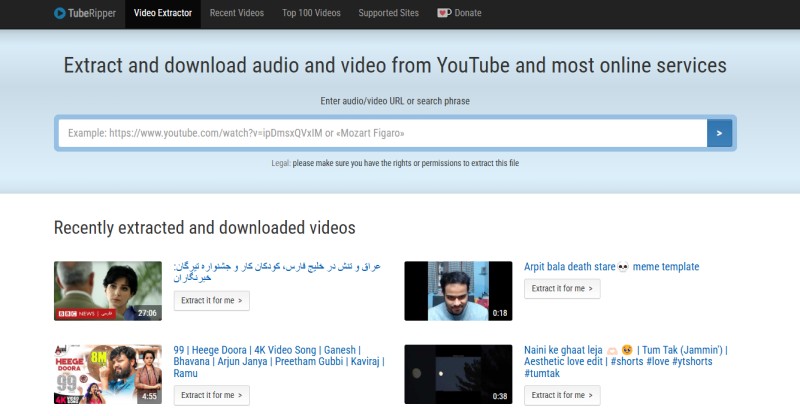800x416 pixels.
Task: Click the Donate heart cup icon
Action: coord(444,13)
